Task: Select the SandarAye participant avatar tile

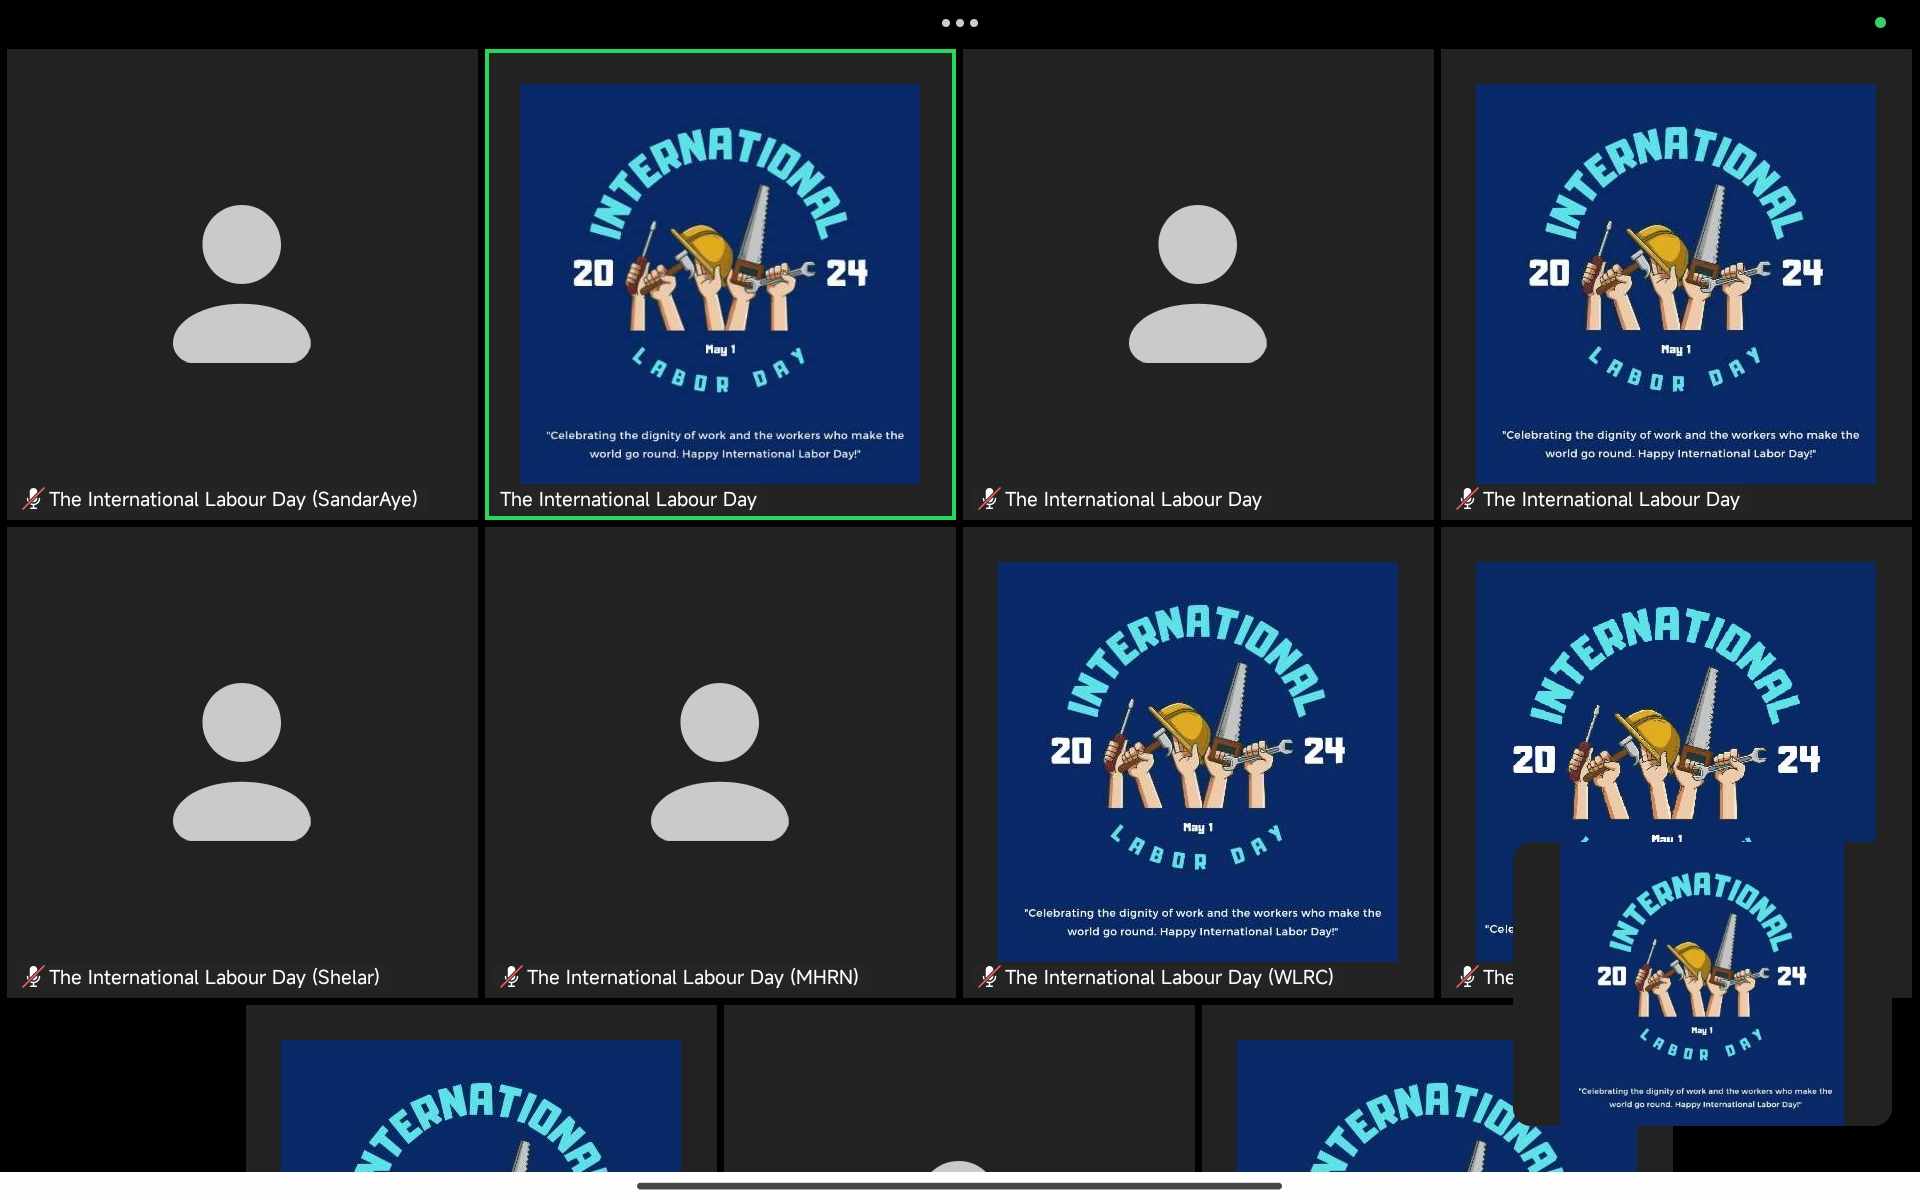Action: tap(242, 284)
